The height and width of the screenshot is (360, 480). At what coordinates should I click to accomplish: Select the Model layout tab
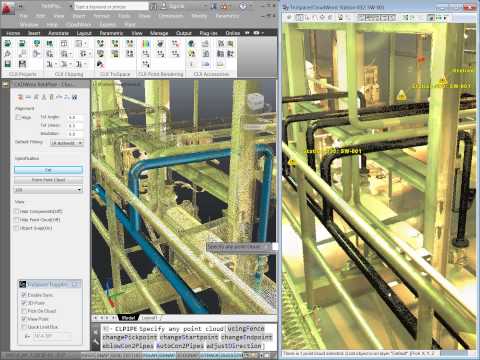click(128, 318)
